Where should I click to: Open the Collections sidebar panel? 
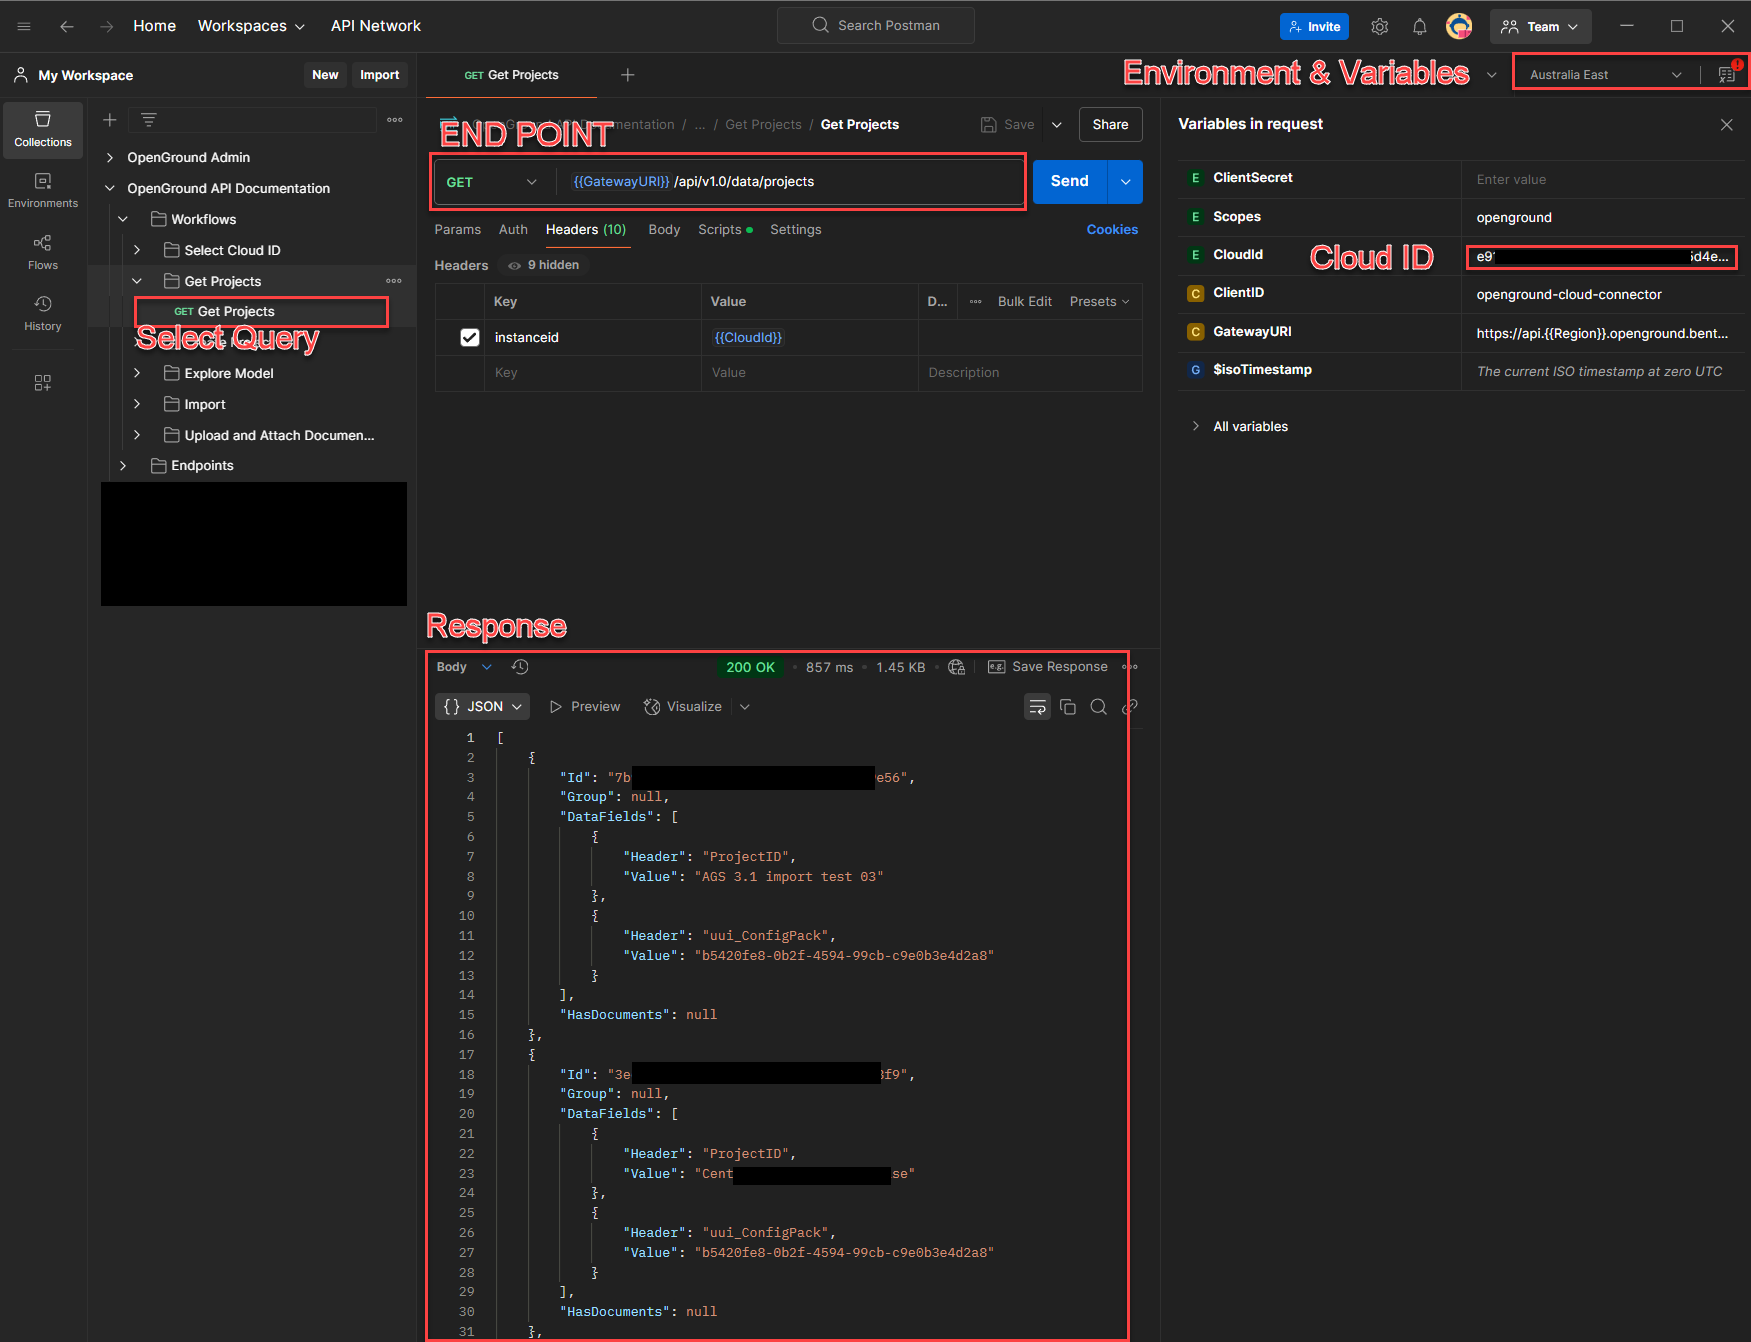tap(43, 130)
